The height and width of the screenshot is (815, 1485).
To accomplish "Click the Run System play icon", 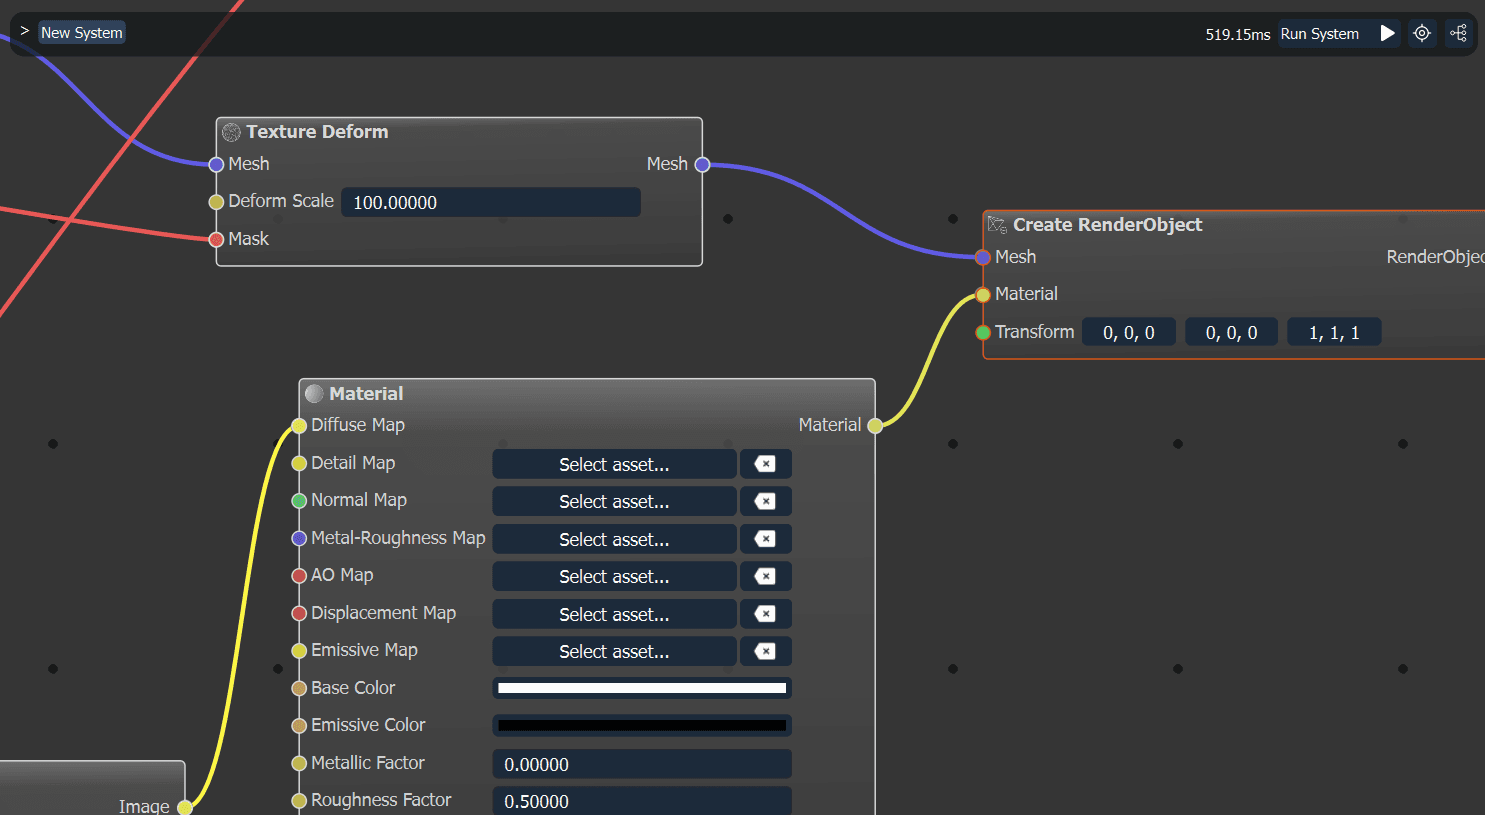I will pyautogui.click(x=1387, y=33).
